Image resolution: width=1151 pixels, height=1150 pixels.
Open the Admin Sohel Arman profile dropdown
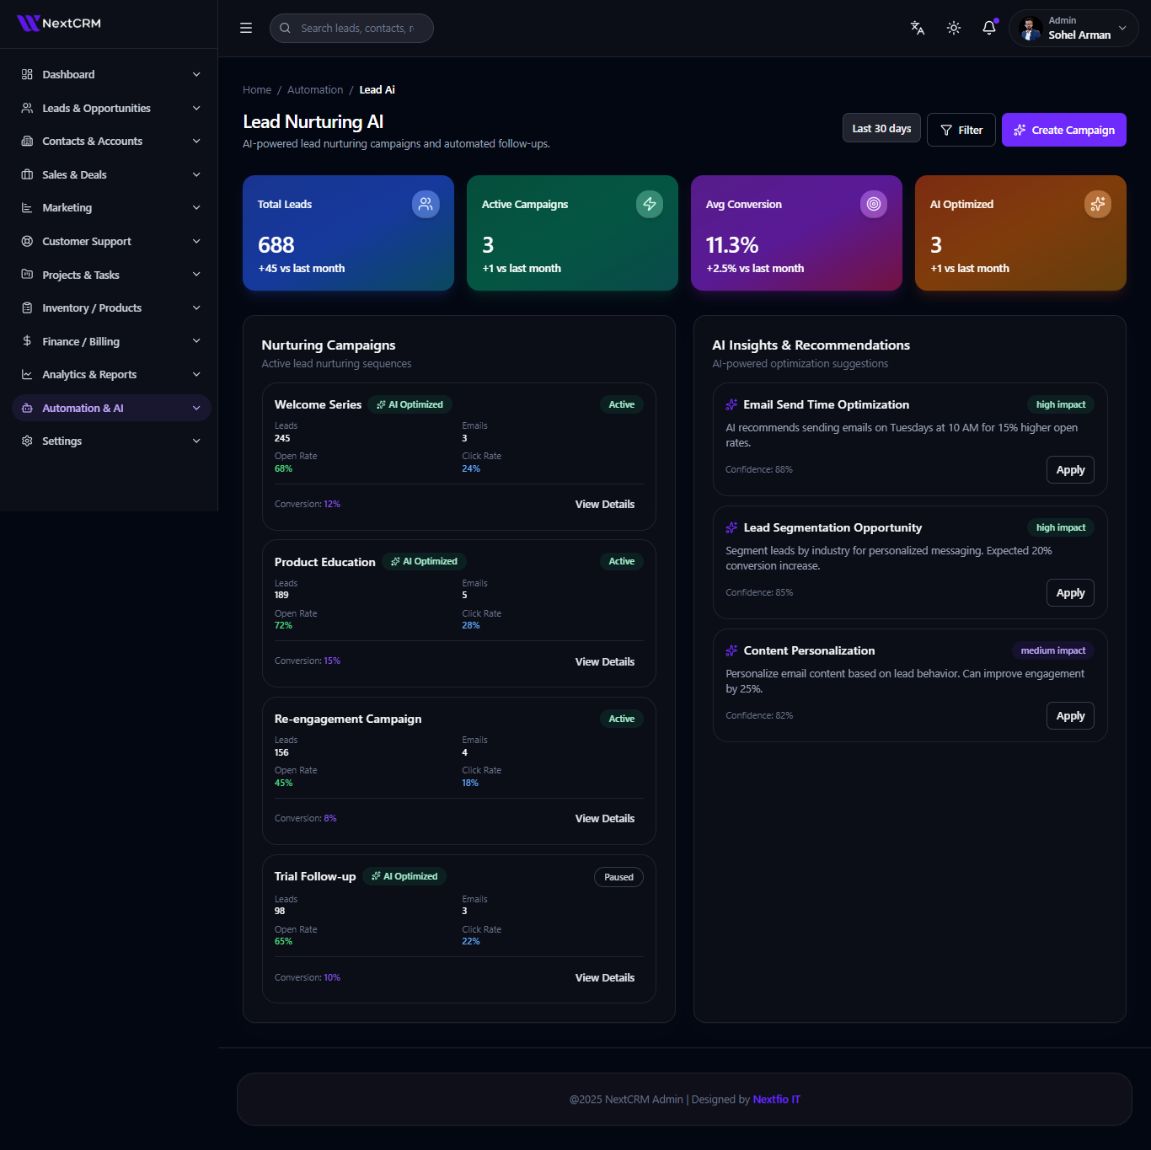[1073, 29]
